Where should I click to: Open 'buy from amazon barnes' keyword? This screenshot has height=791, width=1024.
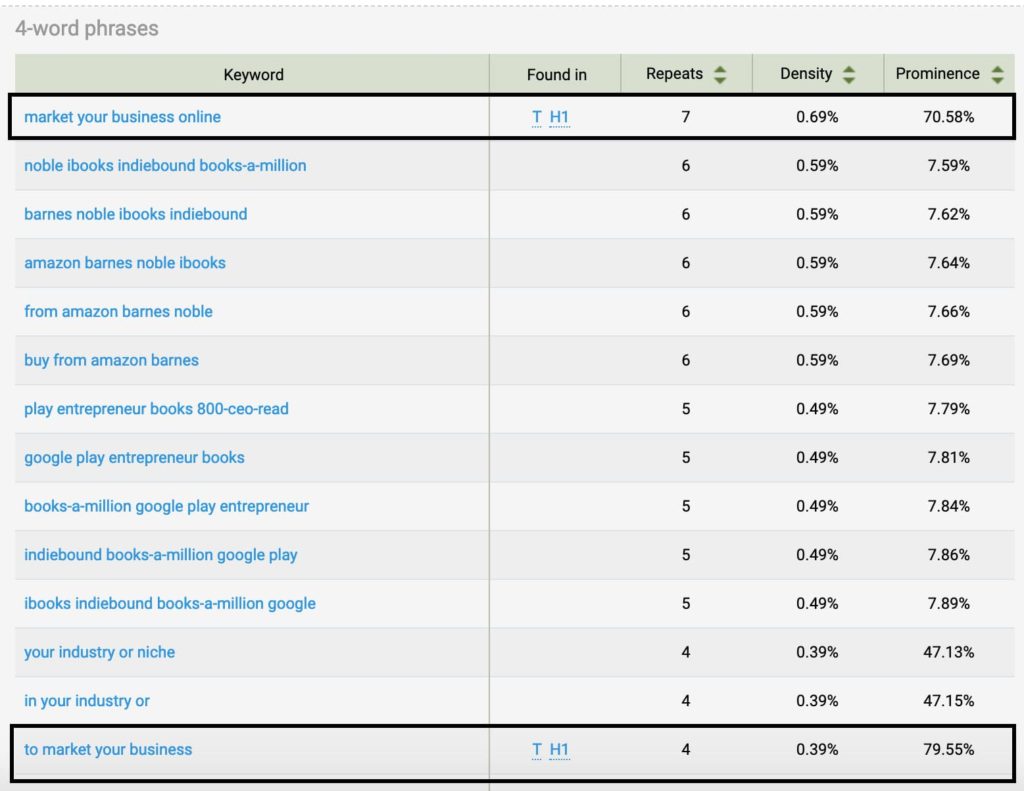[111, 360]
